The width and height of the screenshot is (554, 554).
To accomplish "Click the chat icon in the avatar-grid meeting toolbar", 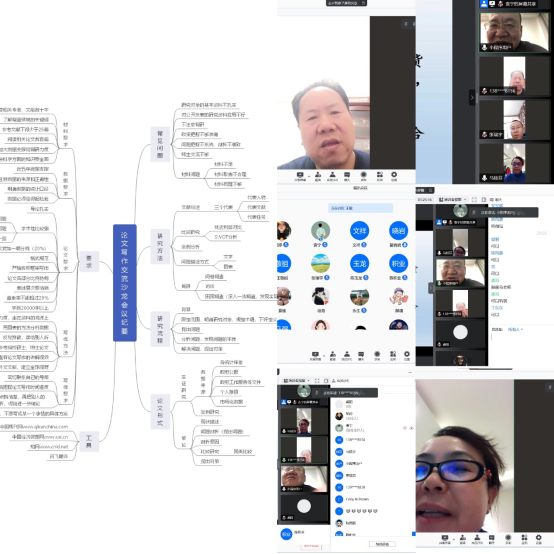I will (x=361, y=354).
